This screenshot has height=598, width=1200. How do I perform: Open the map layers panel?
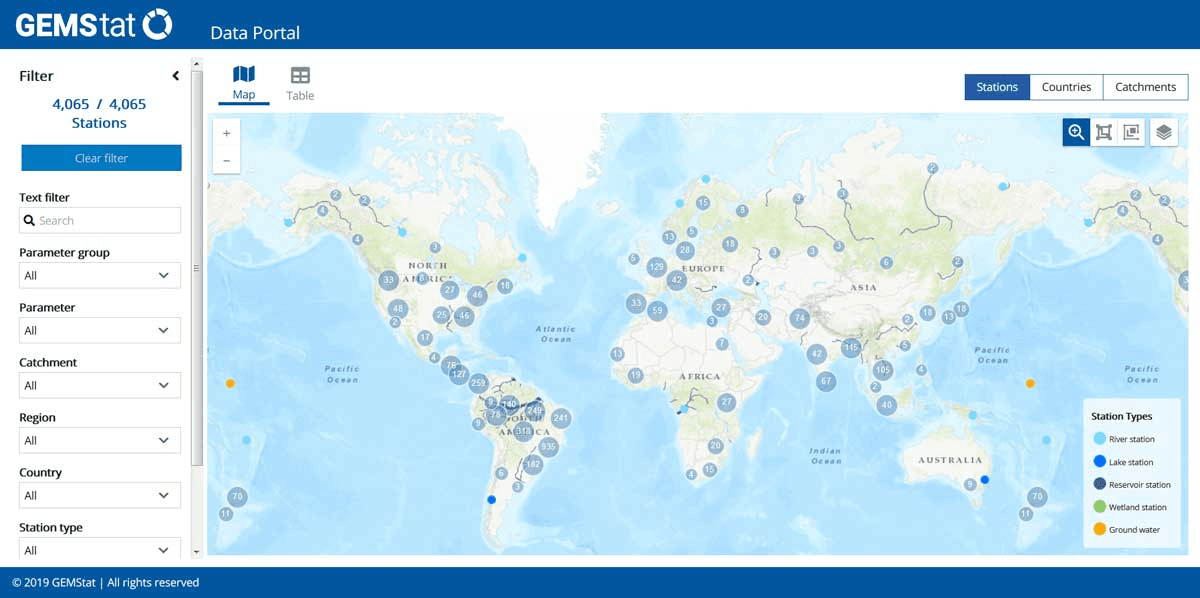click(x=1163, y=132)
